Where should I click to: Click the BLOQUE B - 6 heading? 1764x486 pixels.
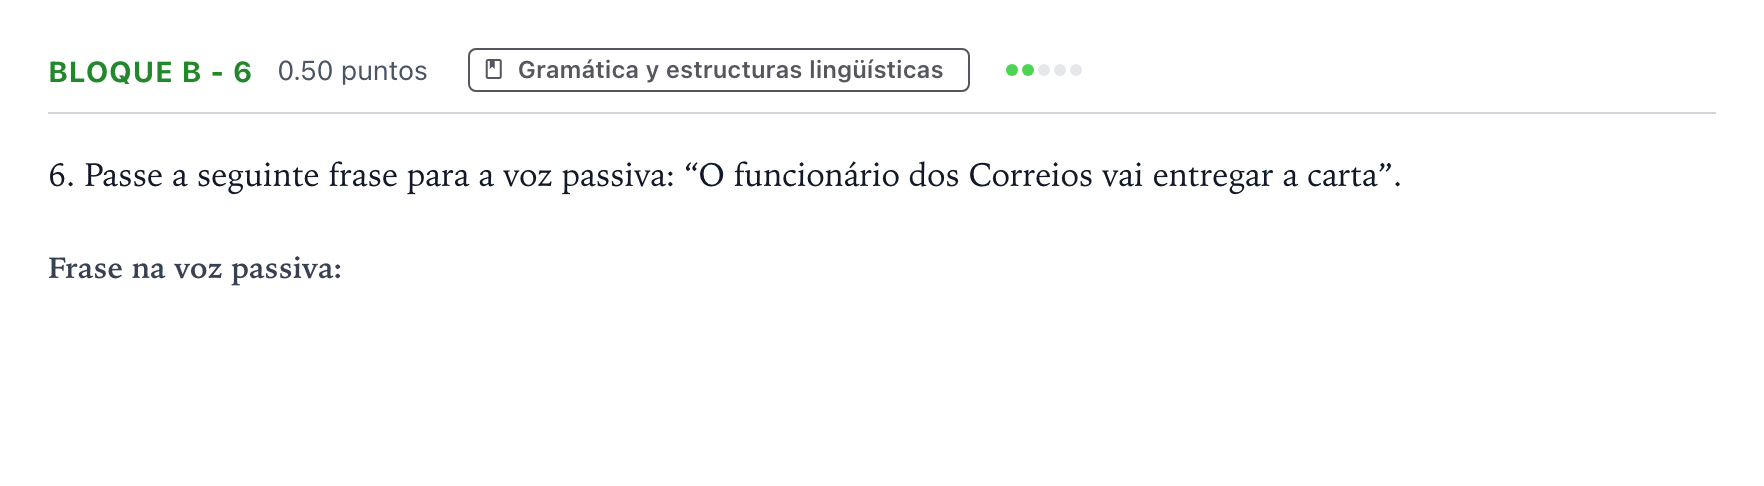(x=150, y=72)
